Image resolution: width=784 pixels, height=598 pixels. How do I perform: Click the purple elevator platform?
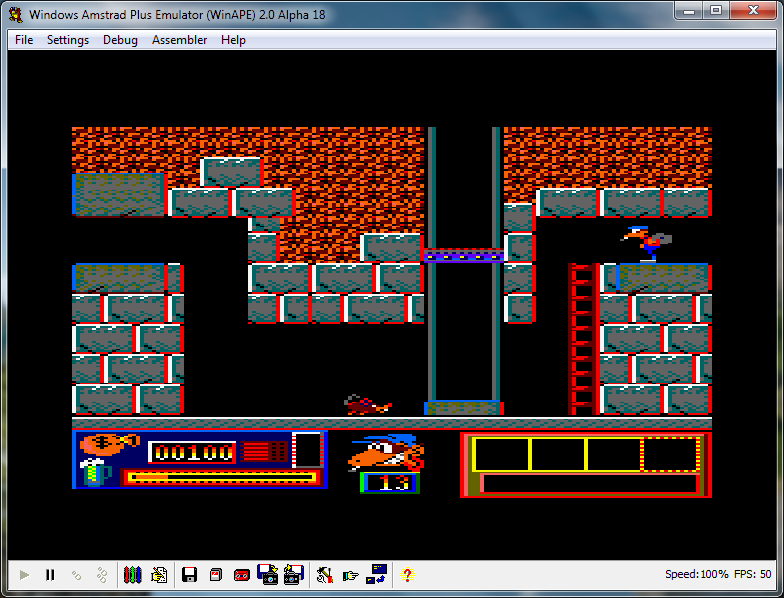coord(464,255)
